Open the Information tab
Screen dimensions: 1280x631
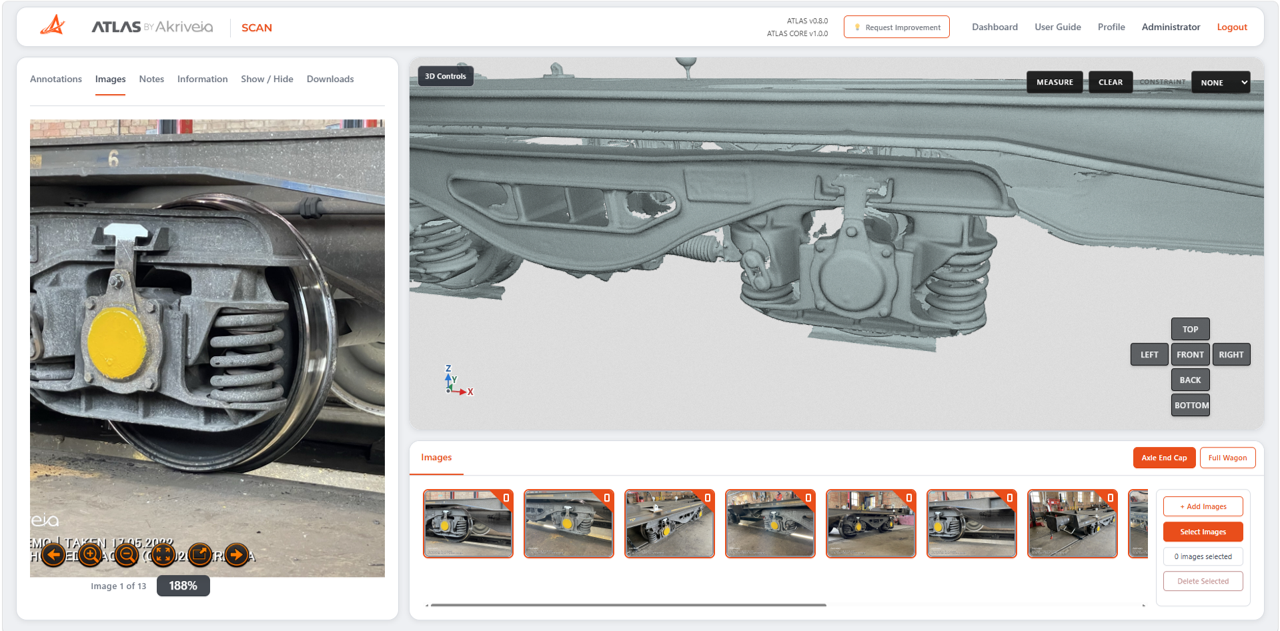click(x=202, y=79)
